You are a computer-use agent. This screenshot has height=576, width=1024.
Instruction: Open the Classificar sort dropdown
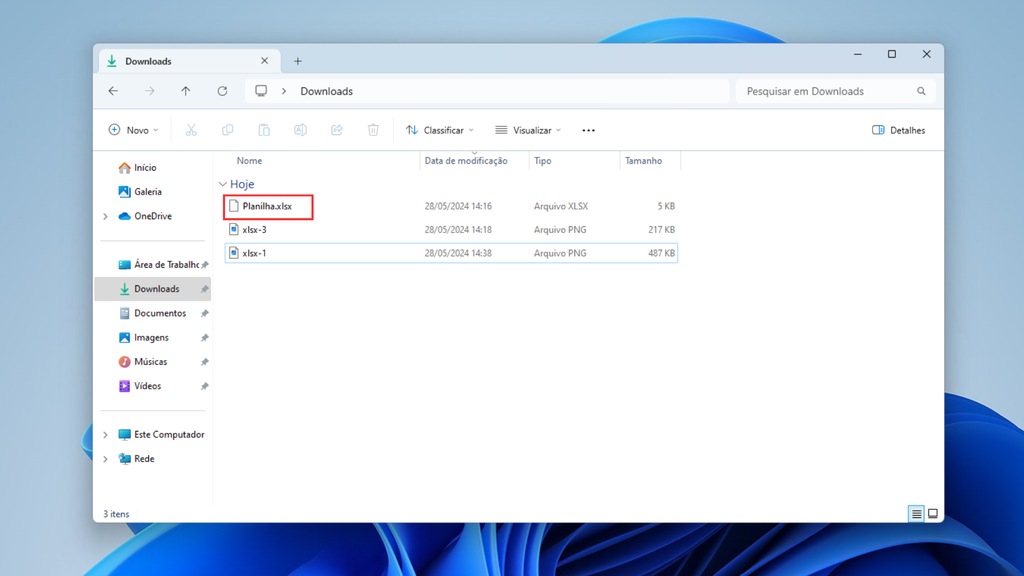pos(440,130)
